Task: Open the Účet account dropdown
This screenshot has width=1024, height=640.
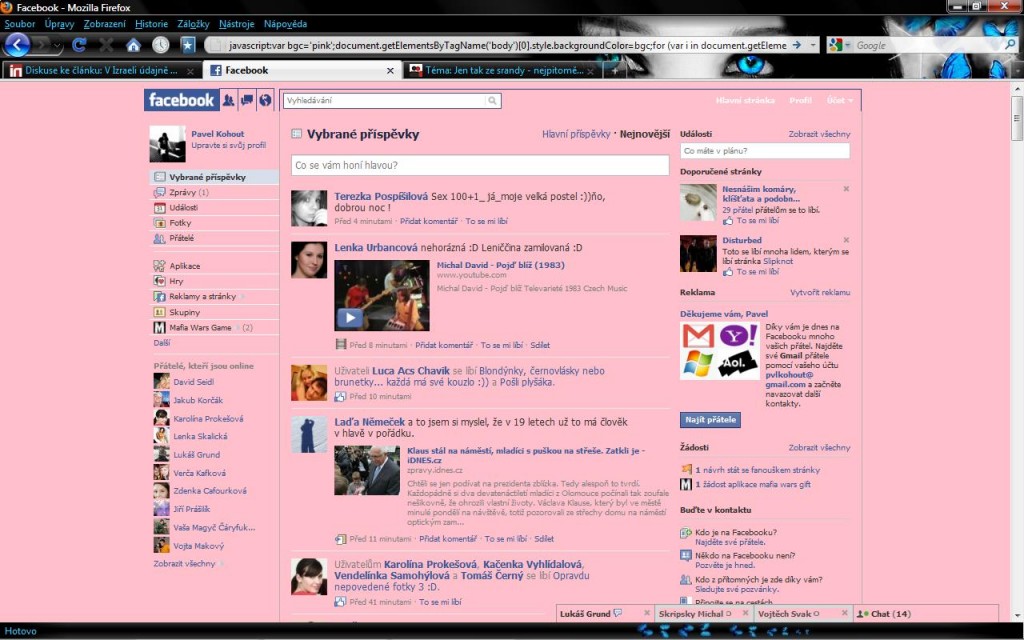Action: point(840,101)
